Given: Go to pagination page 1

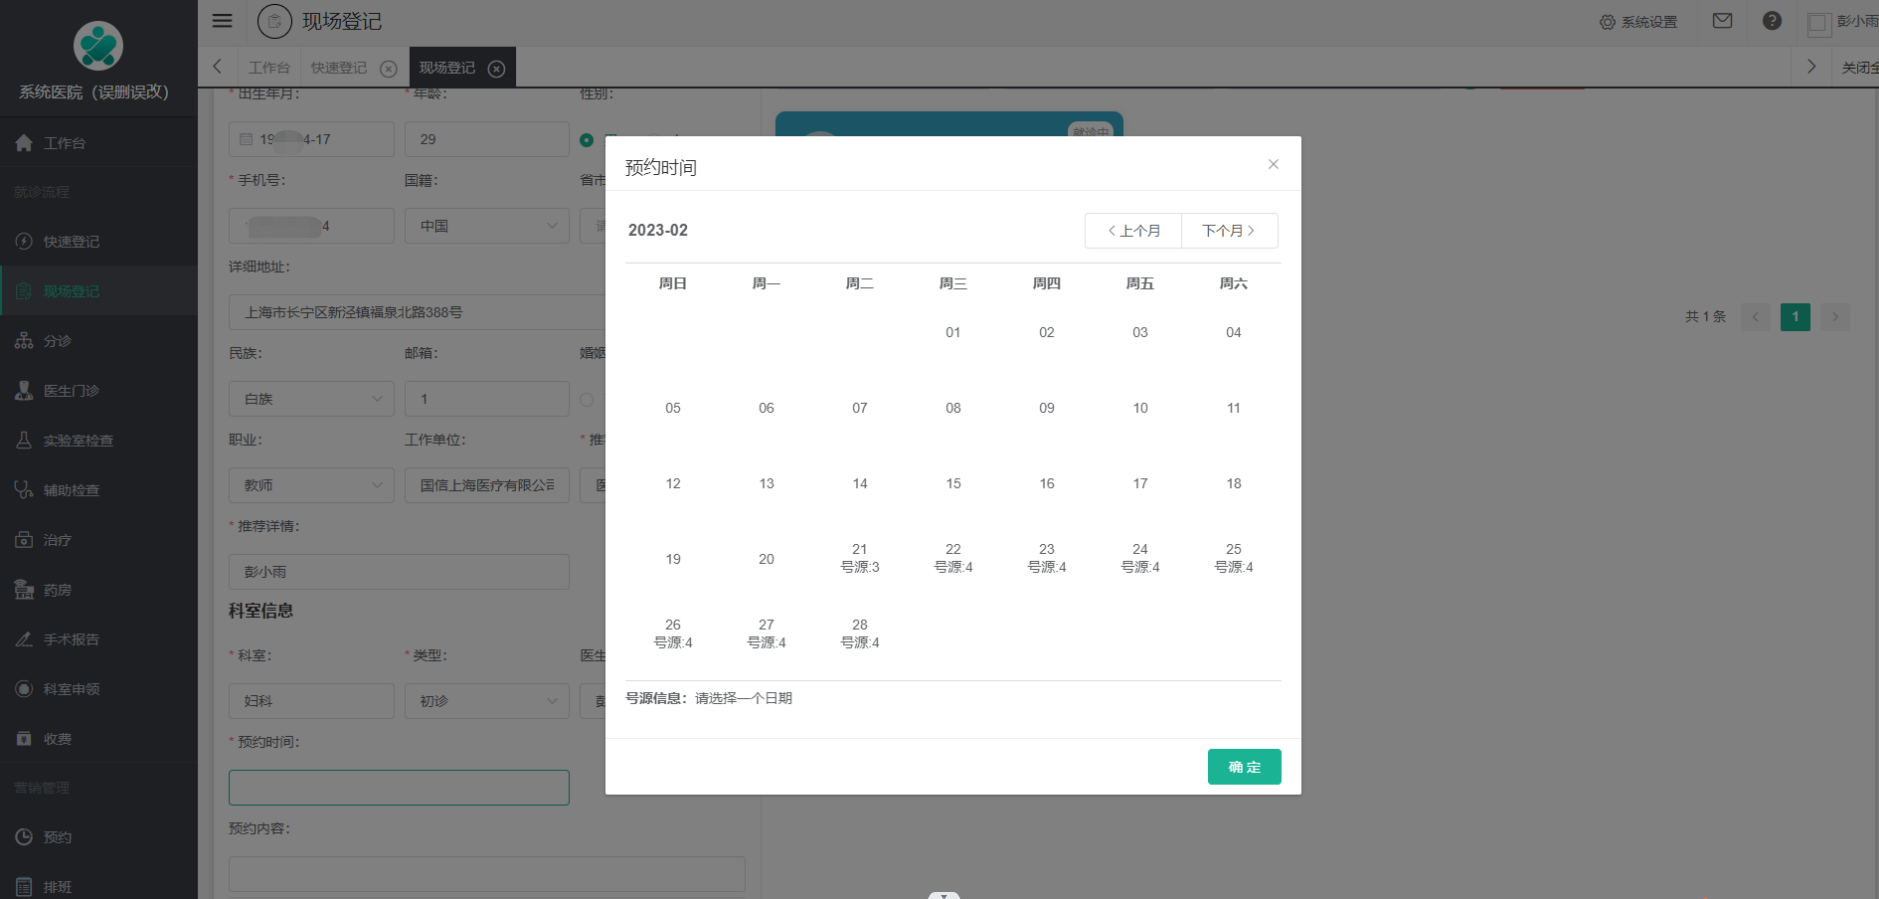Looking at the screenshot, I should click(x=1795, y=317).
